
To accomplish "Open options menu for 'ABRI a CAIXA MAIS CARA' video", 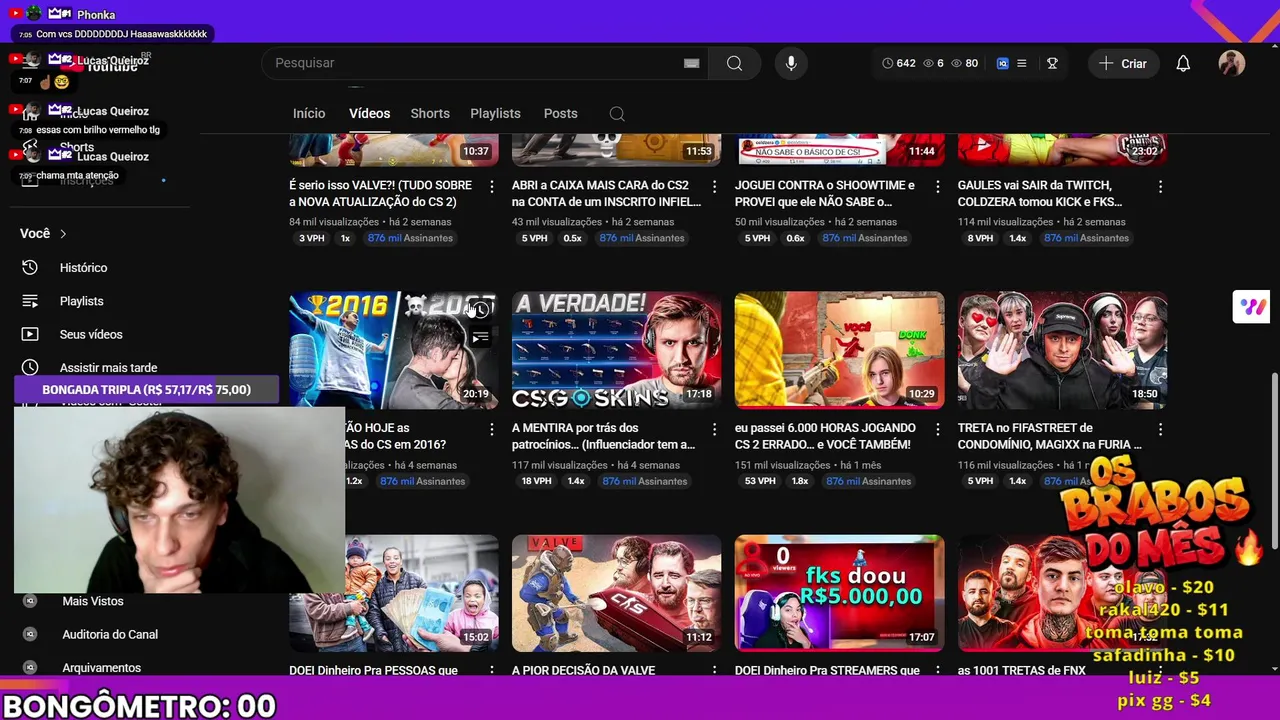I will (x=714, y=187).
